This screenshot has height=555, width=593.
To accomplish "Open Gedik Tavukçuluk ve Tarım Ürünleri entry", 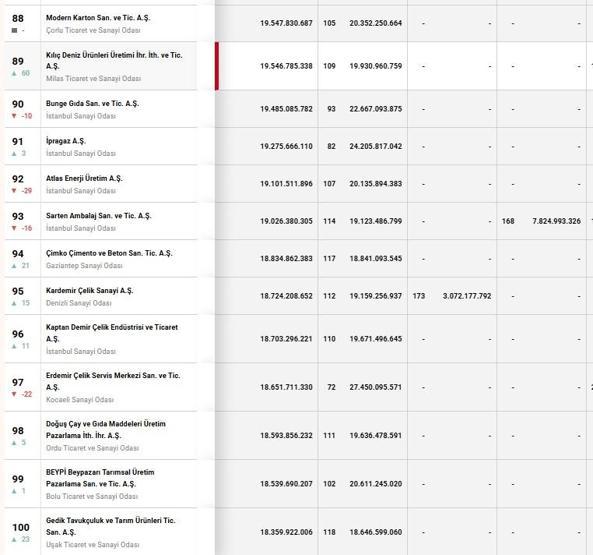I will [110, 526].
